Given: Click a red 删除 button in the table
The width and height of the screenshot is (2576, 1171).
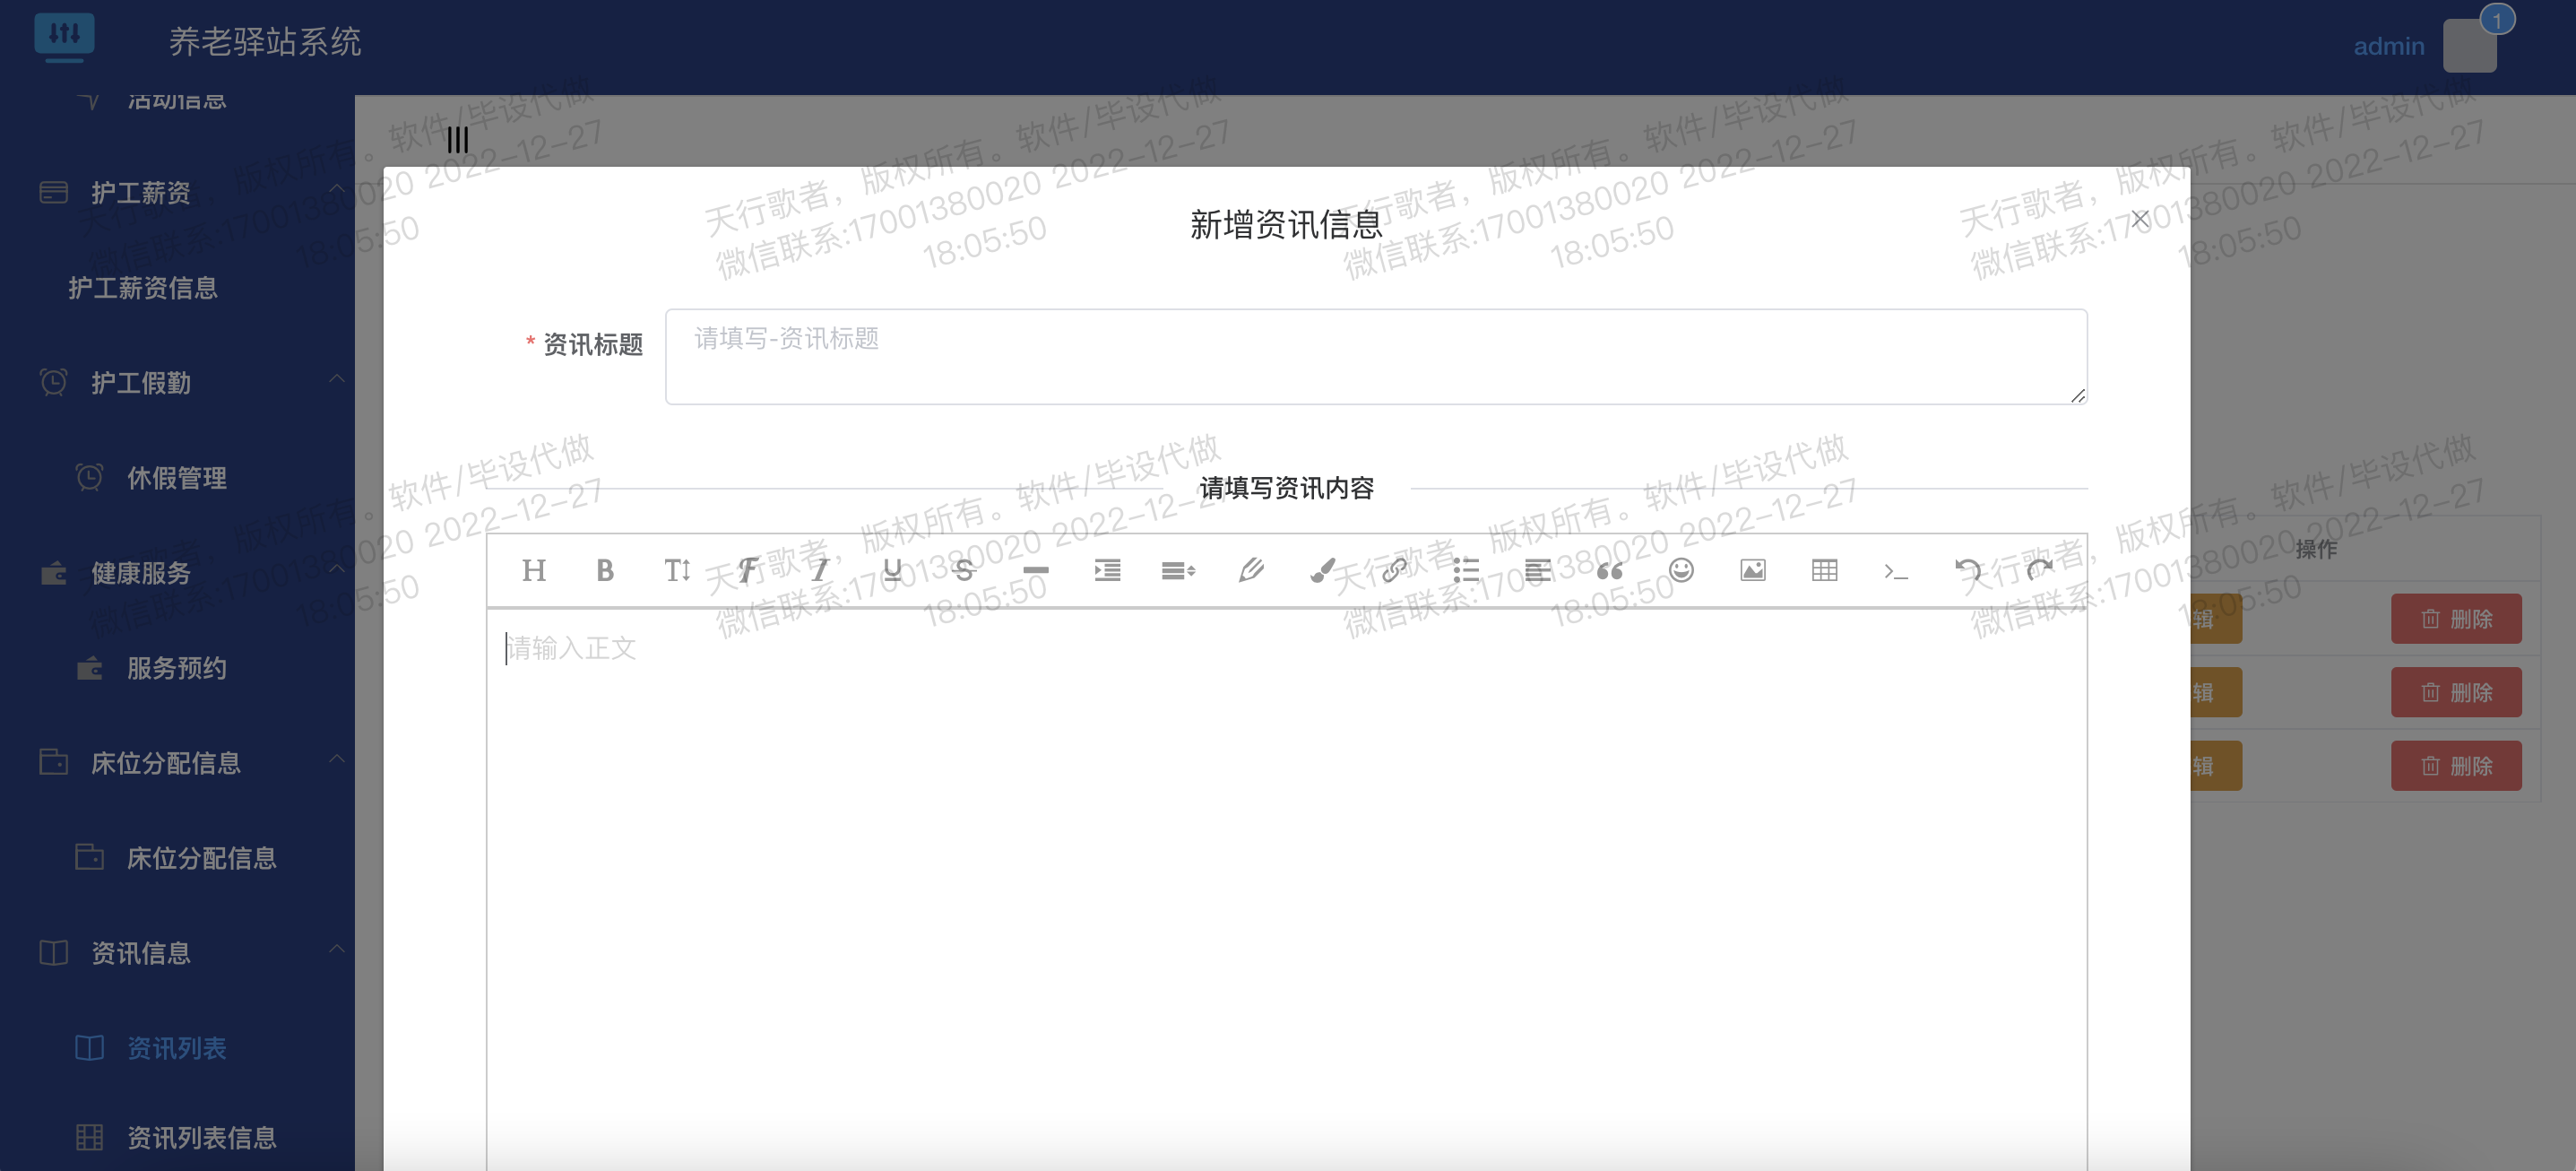Looking at the screenshot, I should [x=2457, y=618].
